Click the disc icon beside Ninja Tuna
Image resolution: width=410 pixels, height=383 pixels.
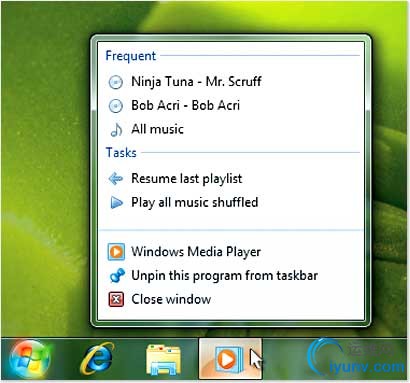[x=116, y=82]
